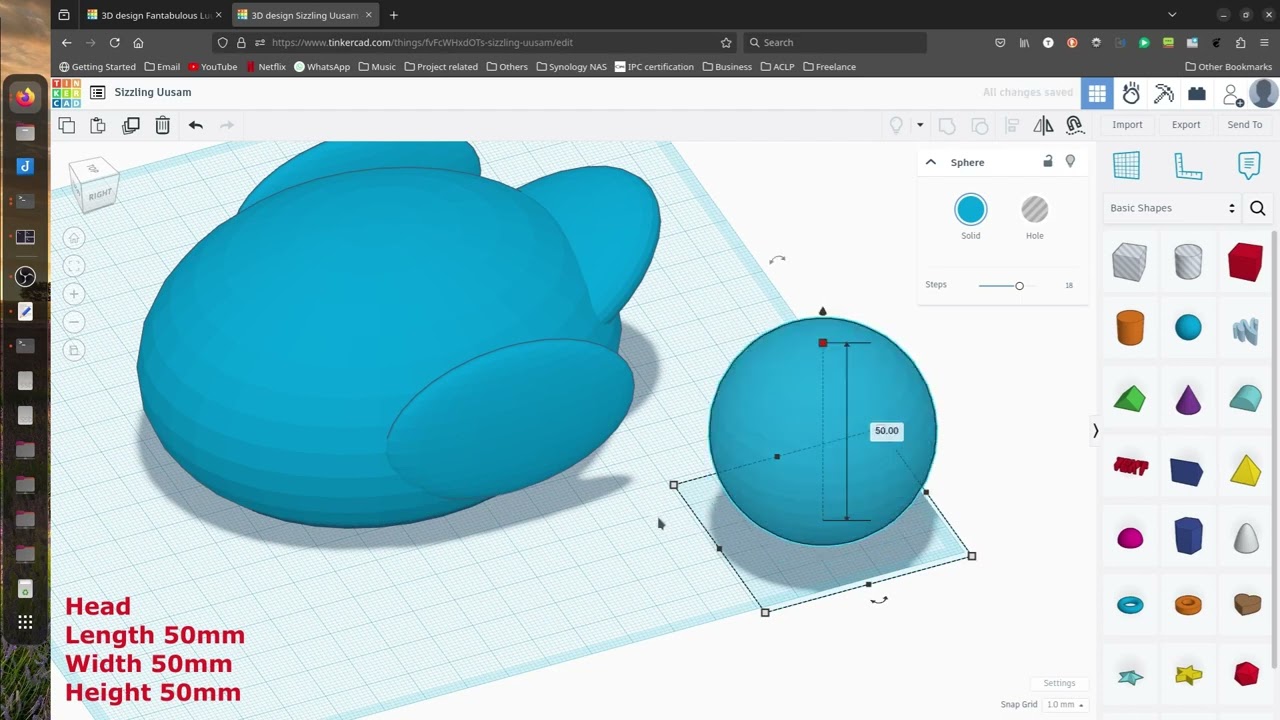Expand the show-all lightbulb dropdown arrow
The width and height of the screenshot is (1280, 720).
pyautogui.click(x=919, y=125)
